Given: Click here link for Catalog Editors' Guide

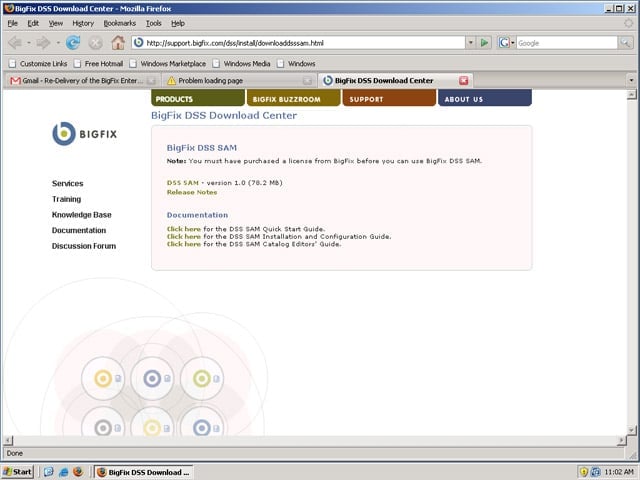Looking at the screenshot, I should click(x=184, y=244).
